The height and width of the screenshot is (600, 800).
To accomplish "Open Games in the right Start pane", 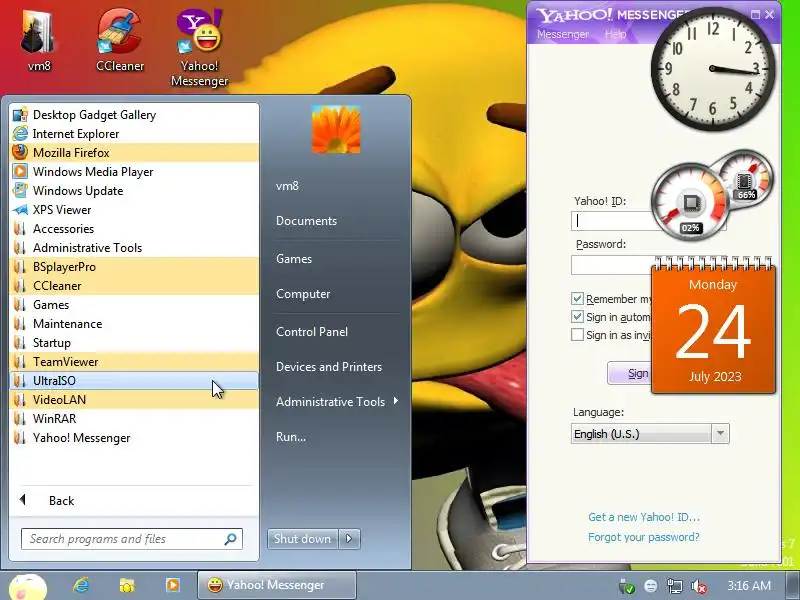I will (x=294, y=259).
